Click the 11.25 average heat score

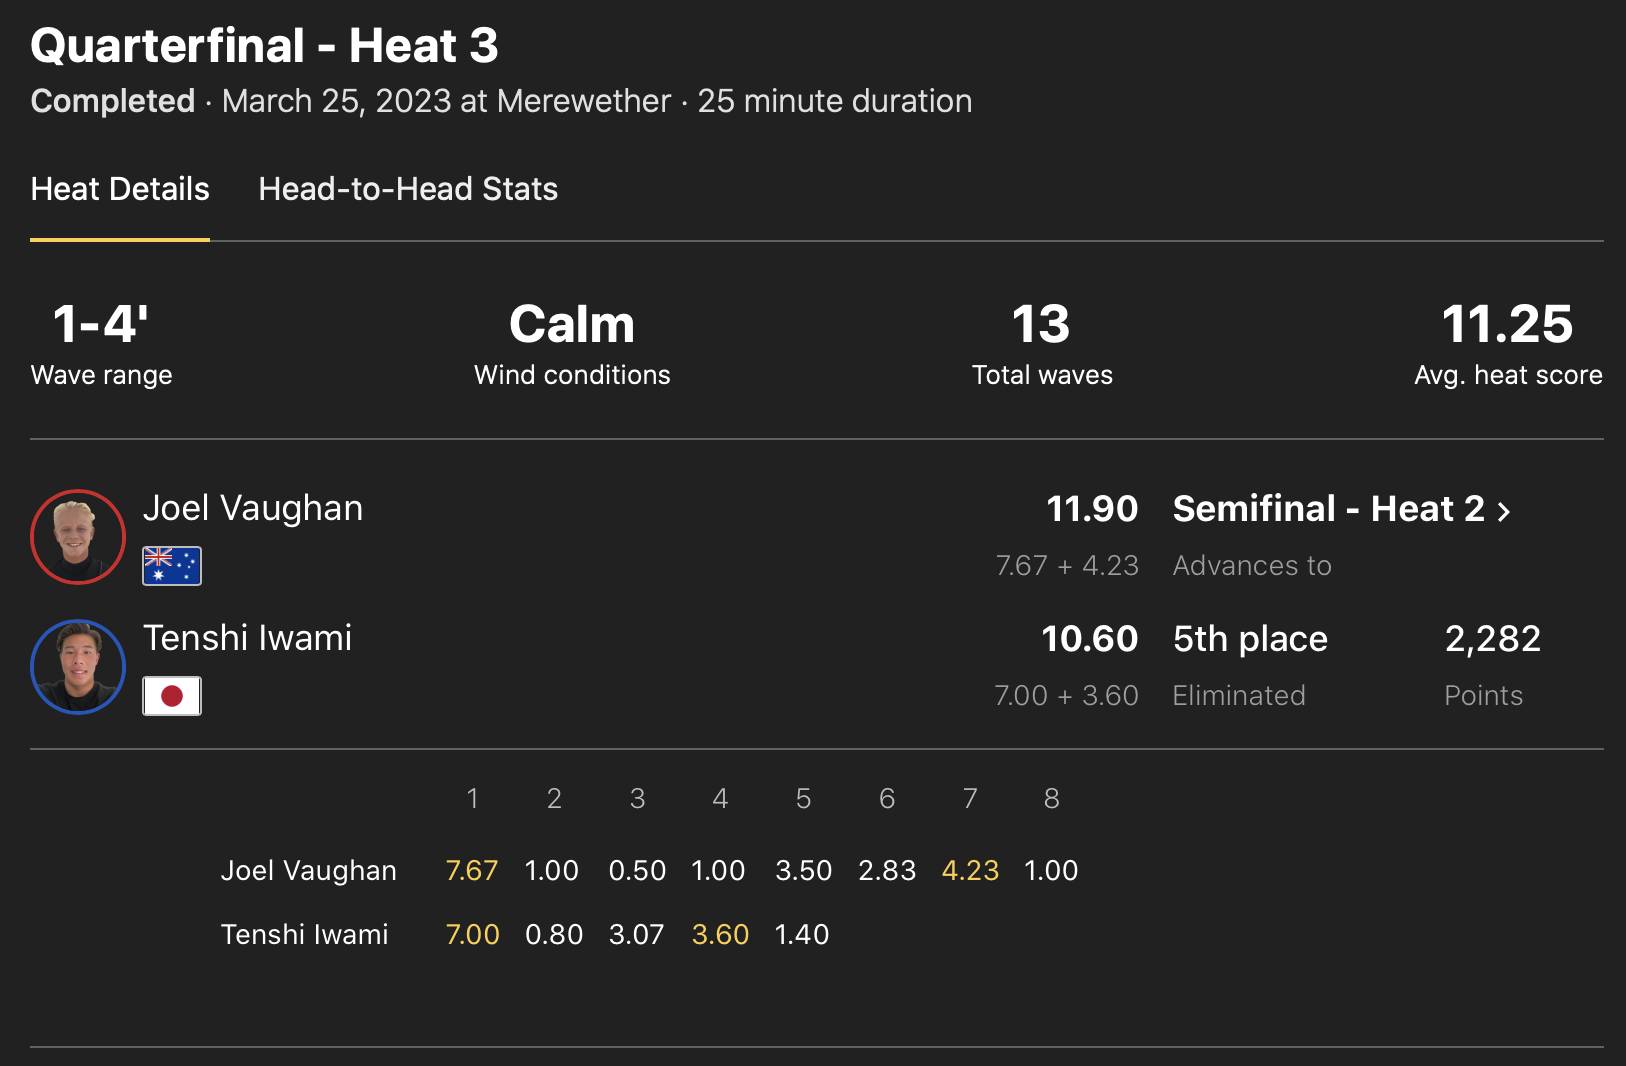pyautogui.click(x=1507, y=325)
